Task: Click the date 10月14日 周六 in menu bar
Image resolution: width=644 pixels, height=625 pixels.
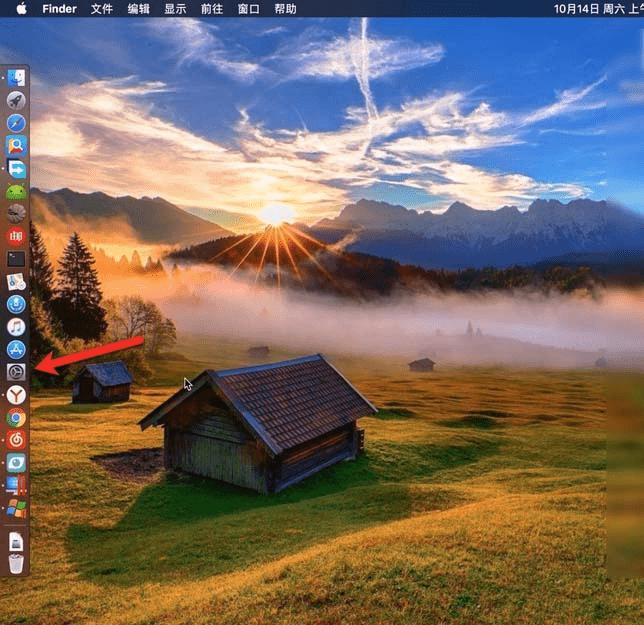Action: click(589, 9)
